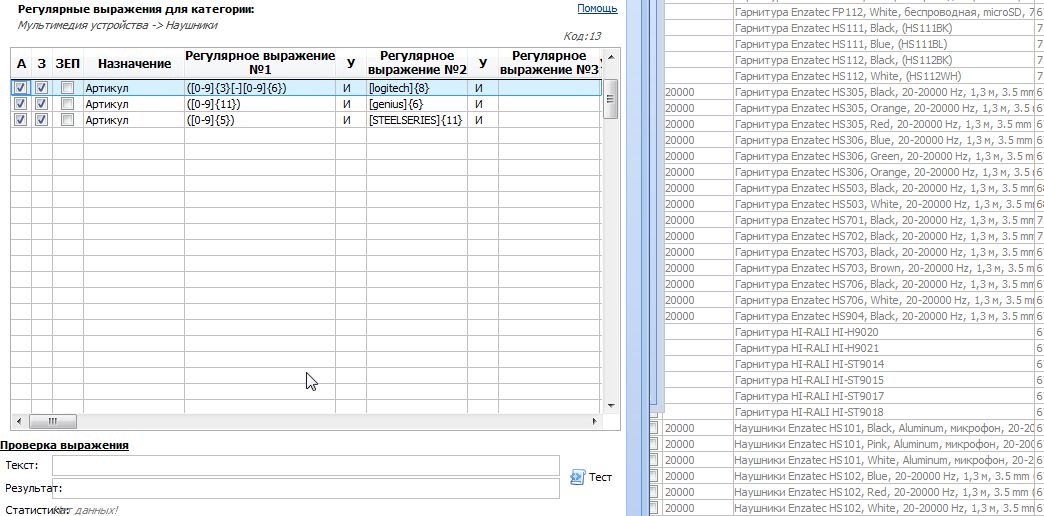Screen dimensions: 1044x516
Task: Select row Гарнитура Enzatec HS111, Blue
Action: 884,44
